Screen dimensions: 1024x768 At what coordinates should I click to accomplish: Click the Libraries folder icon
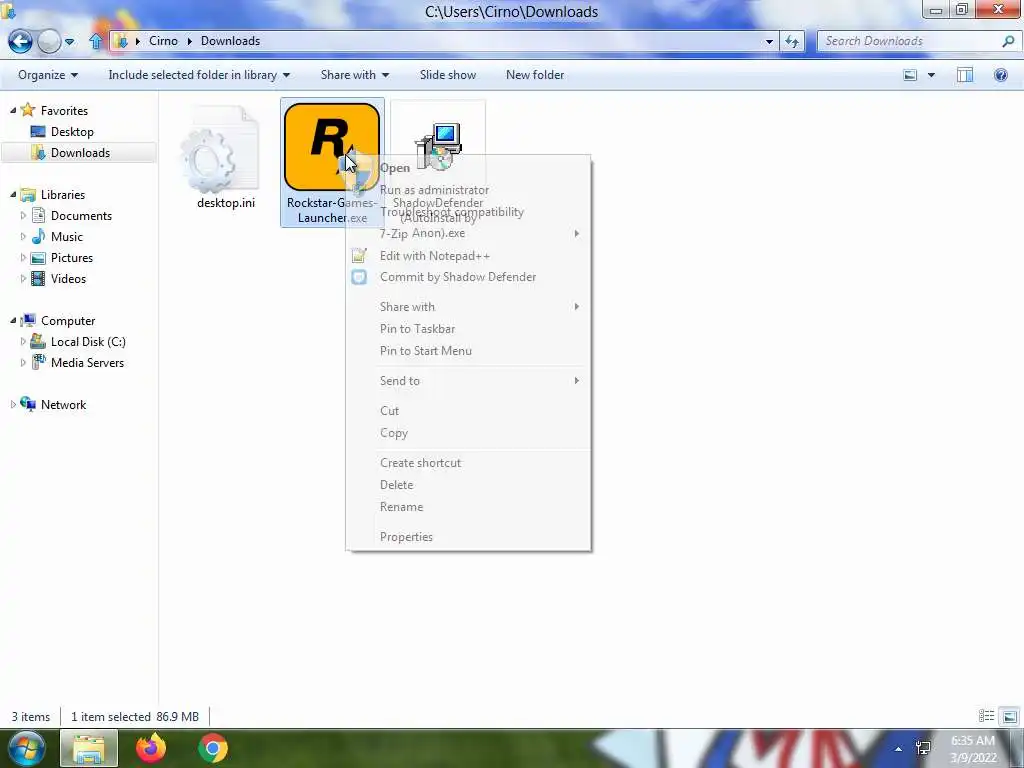28,195
